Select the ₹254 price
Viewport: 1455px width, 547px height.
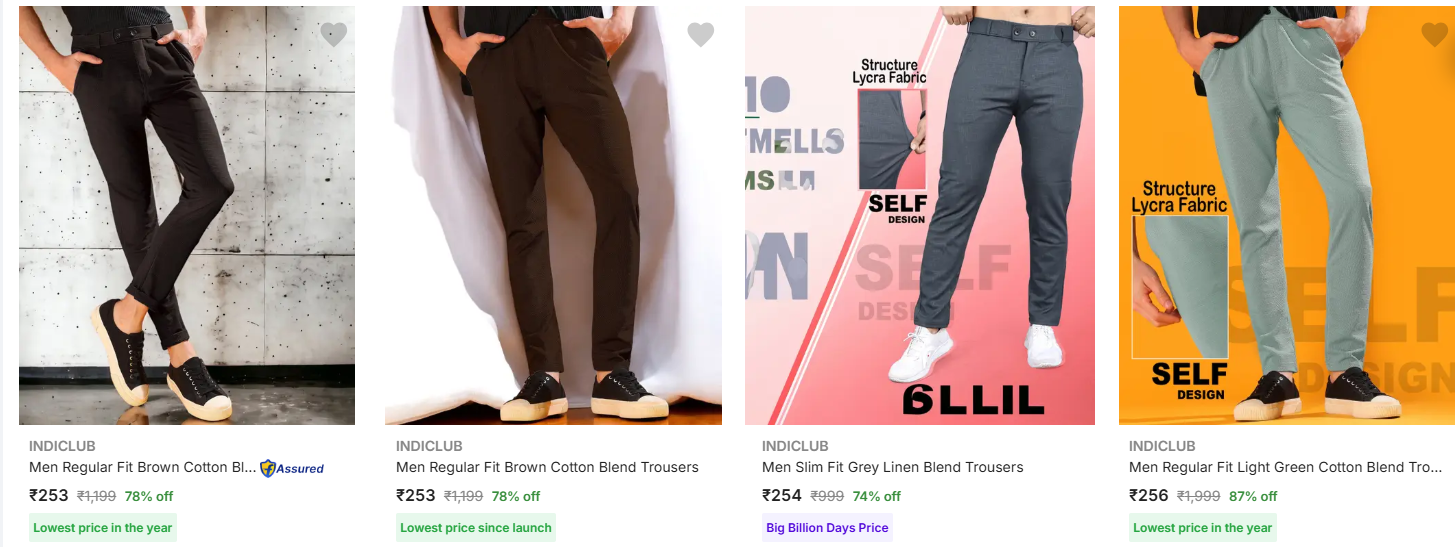click(x=782, y=495)
